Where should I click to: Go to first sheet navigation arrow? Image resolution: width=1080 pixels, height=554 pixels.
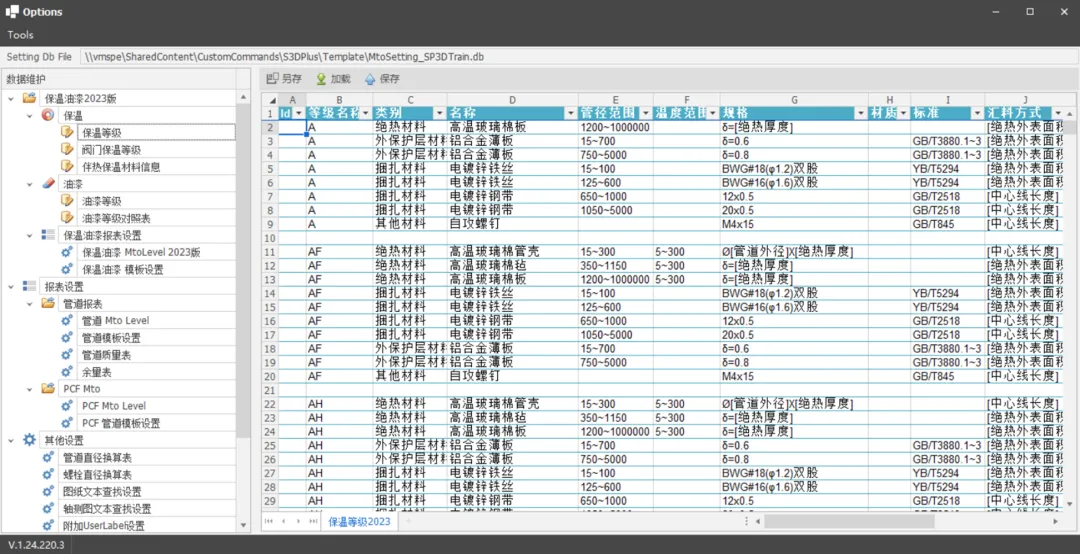pos(269,522)
